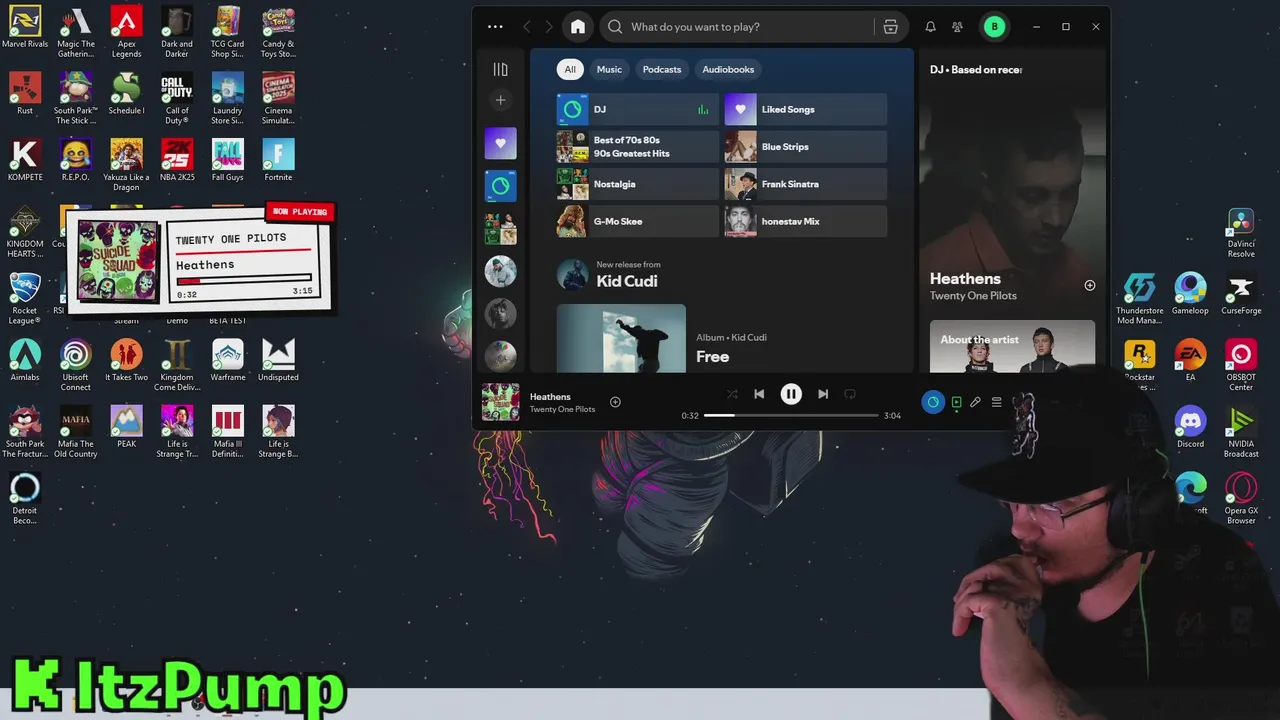Open the About the artist card
Screen dimensions: 1280x720
coord(1012,346)
